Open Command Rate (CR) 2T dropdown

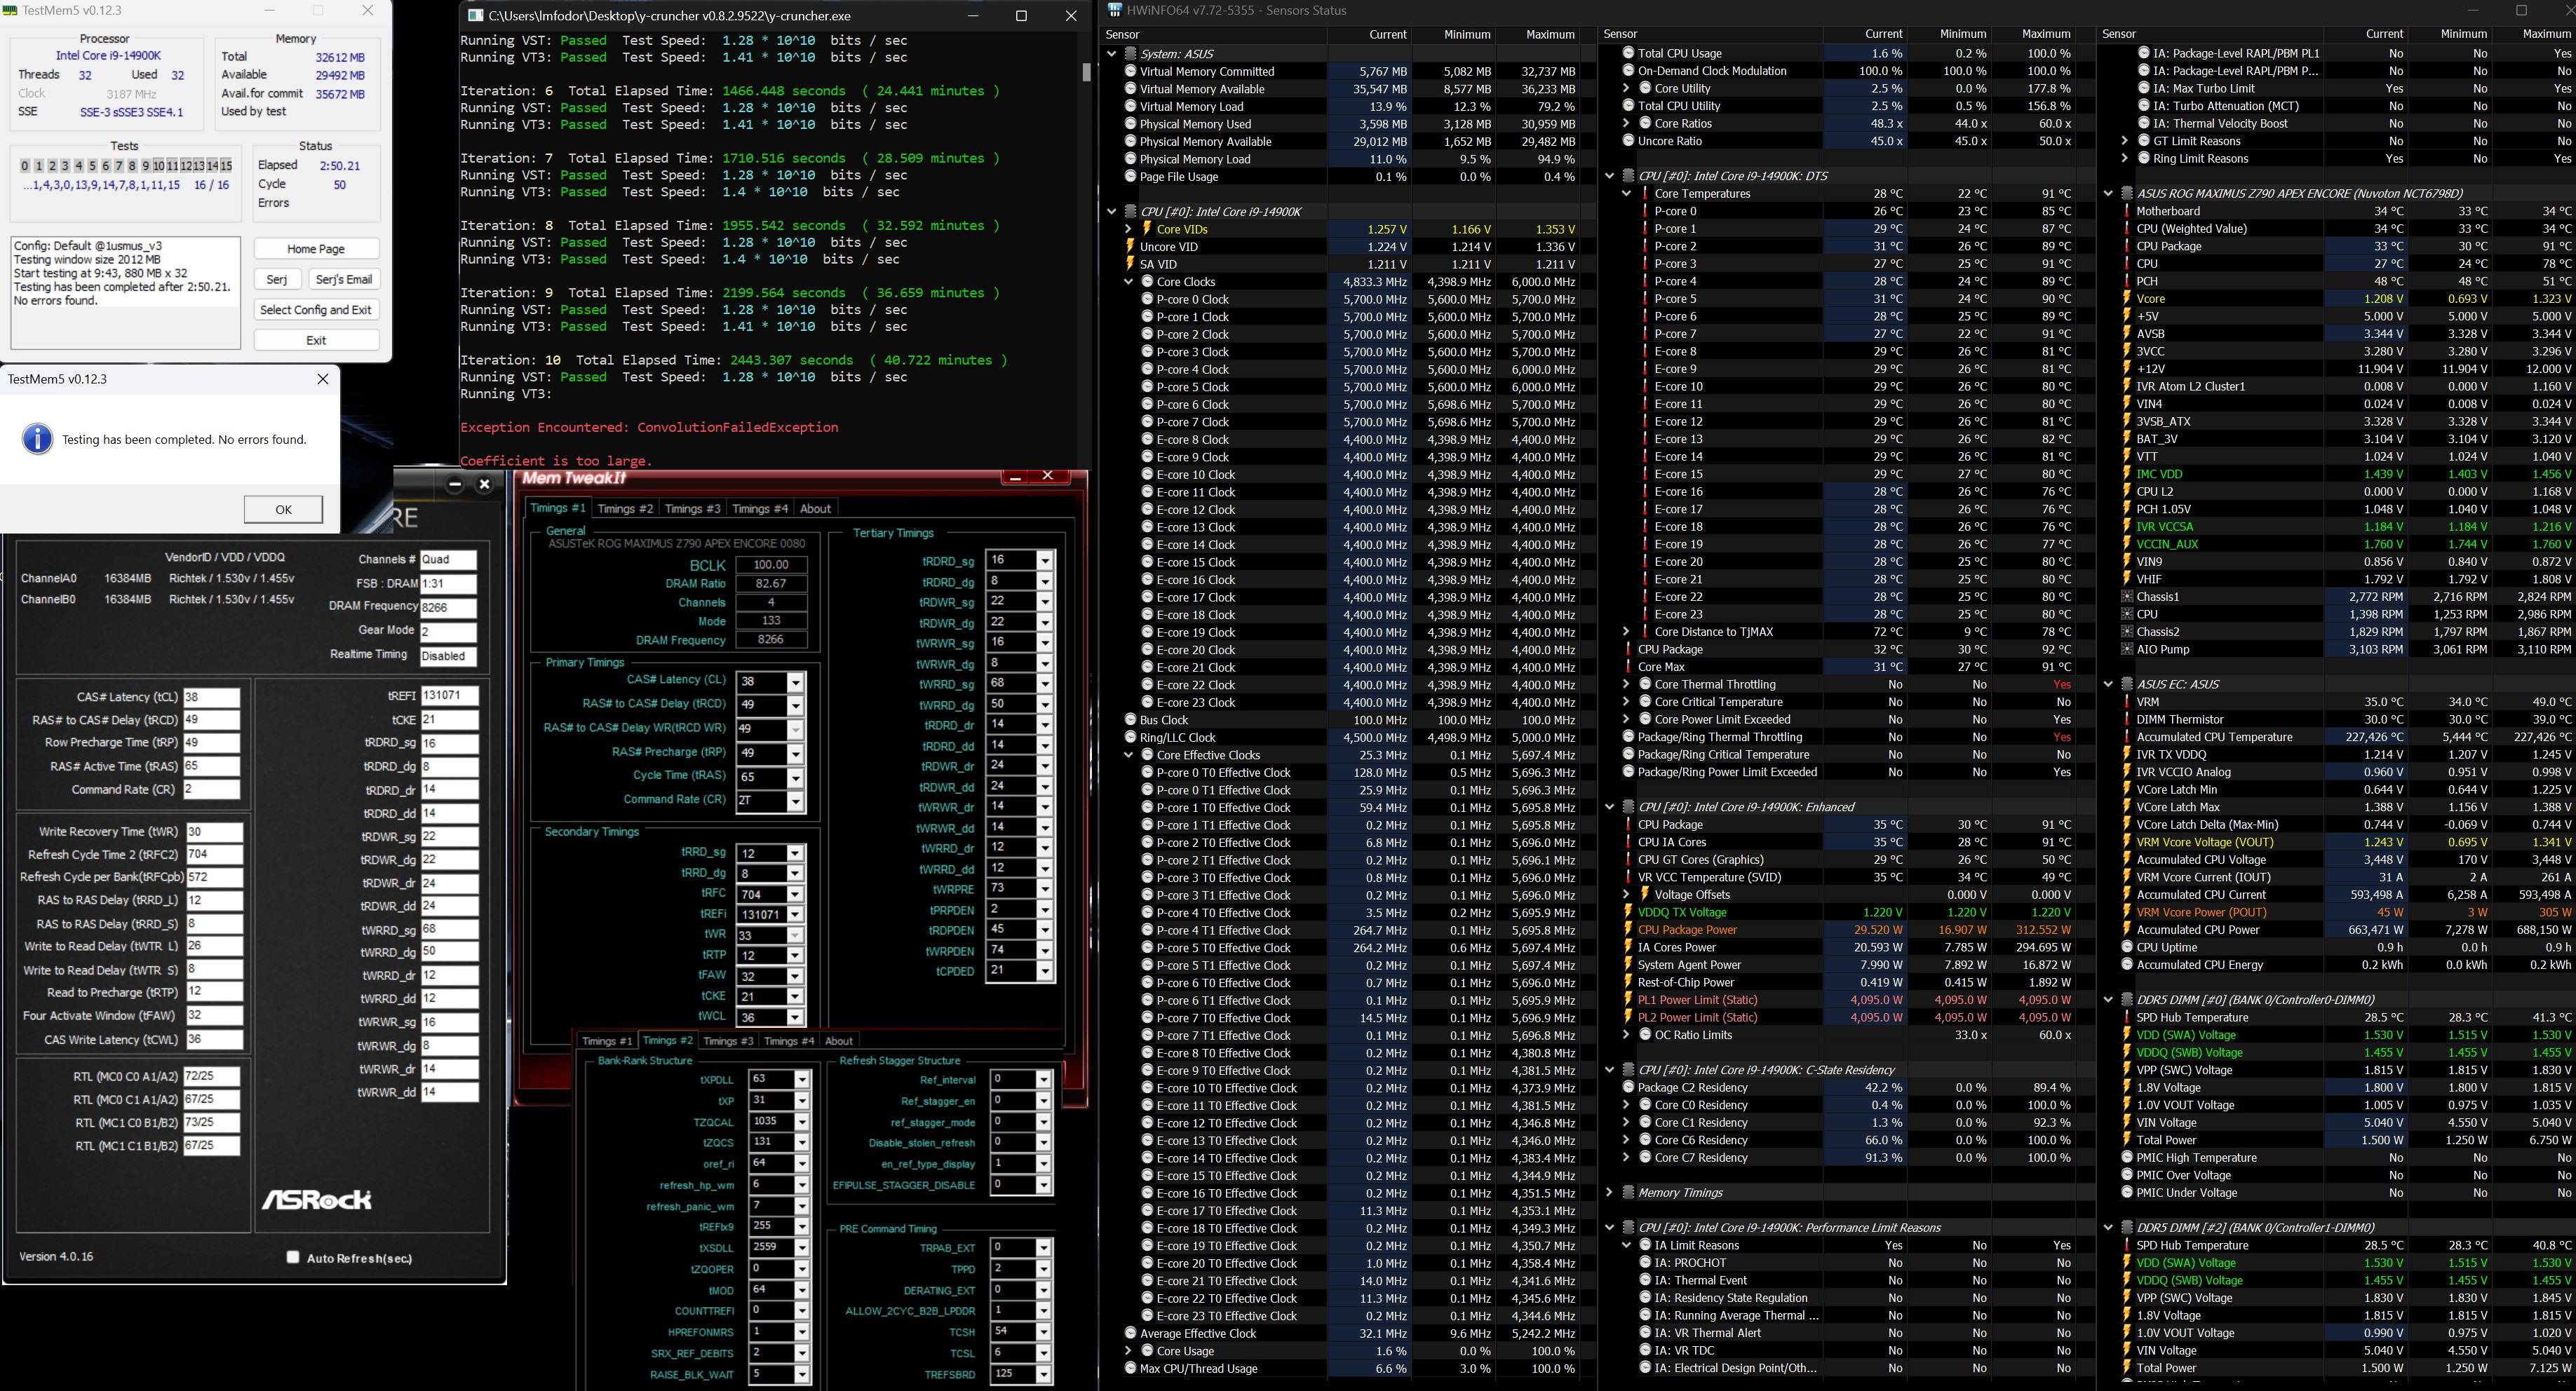pos(795,801)
